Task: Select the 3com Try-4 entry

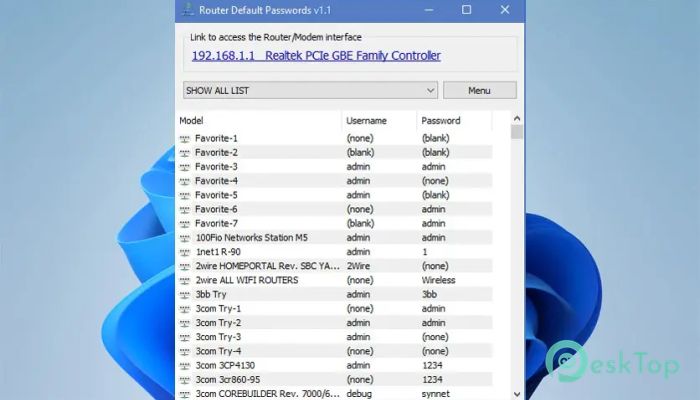Action: coord(218,351)
